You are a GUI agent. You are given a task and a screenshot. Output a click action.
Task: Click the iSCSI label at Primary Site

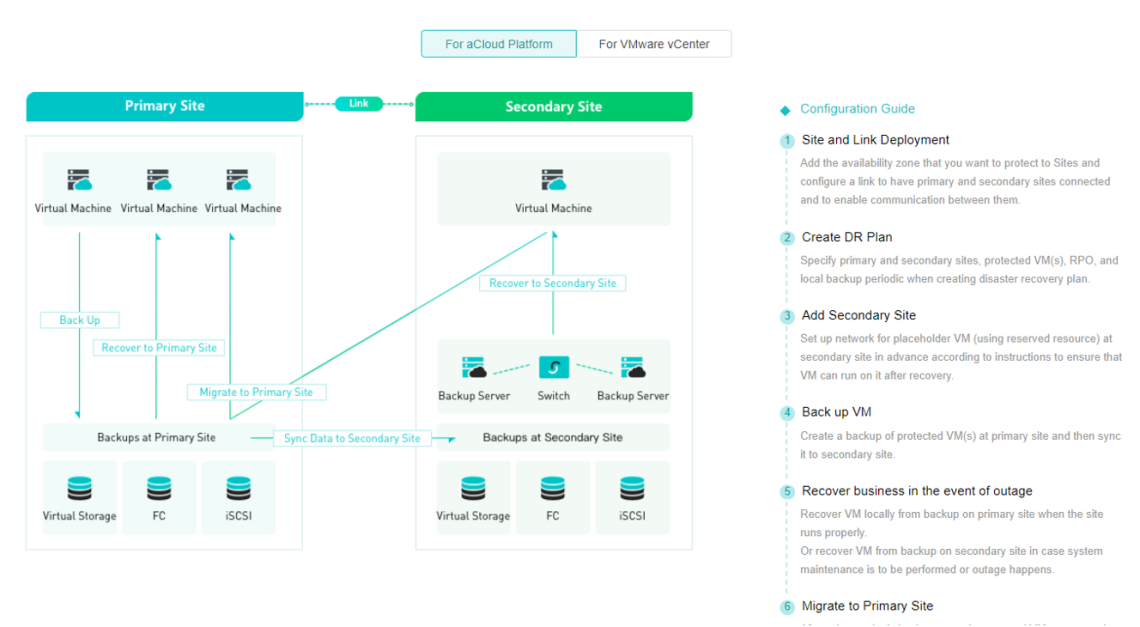pos(238,516)
